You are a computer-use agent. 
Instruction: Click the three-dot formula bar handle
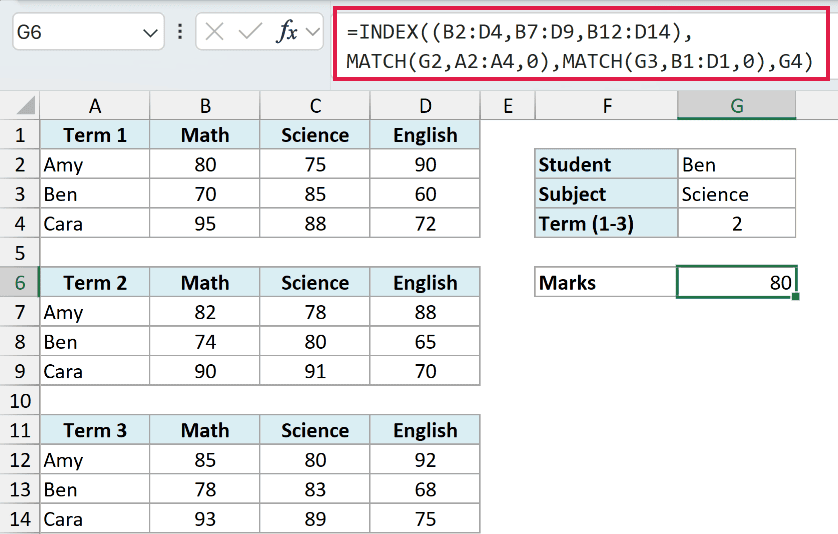pyautogui.click(x=180, y=32)
